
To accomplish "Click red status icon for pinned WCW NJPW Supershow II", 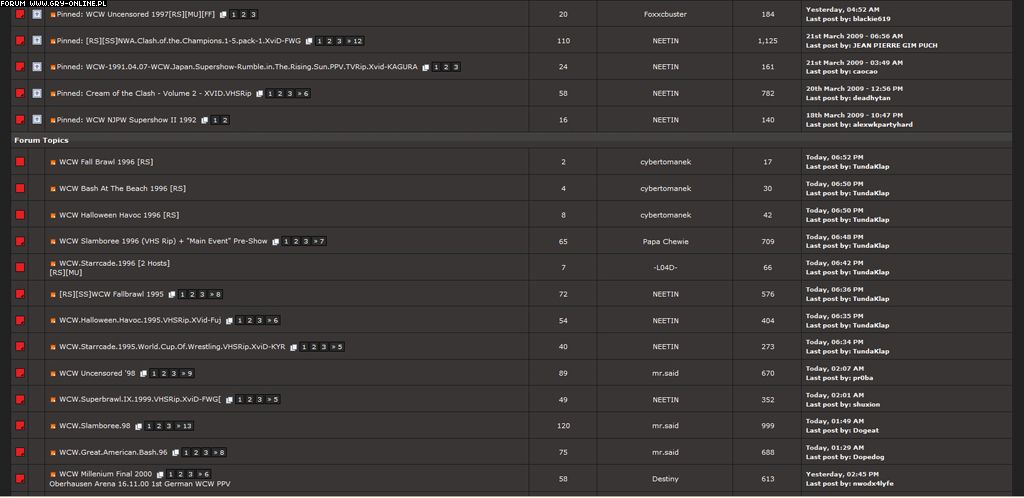I will (x=20, y=120).
